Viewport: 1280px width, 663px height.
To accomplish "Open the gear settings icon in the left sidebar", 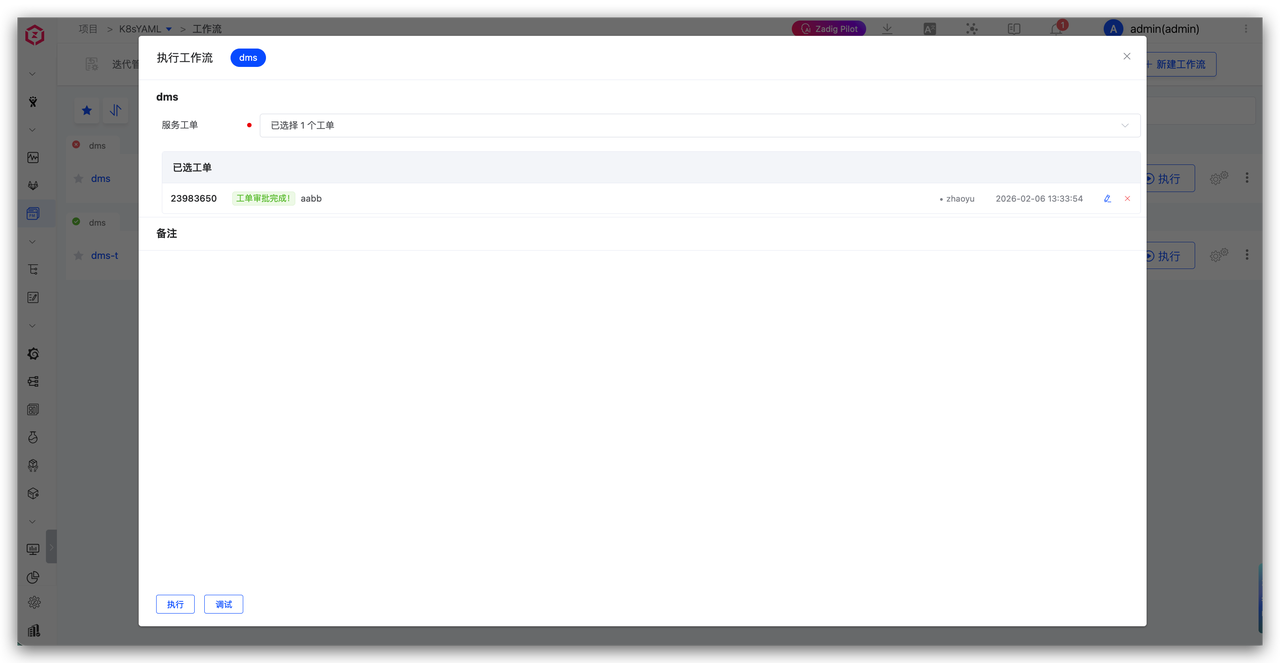I will [34, 602].
